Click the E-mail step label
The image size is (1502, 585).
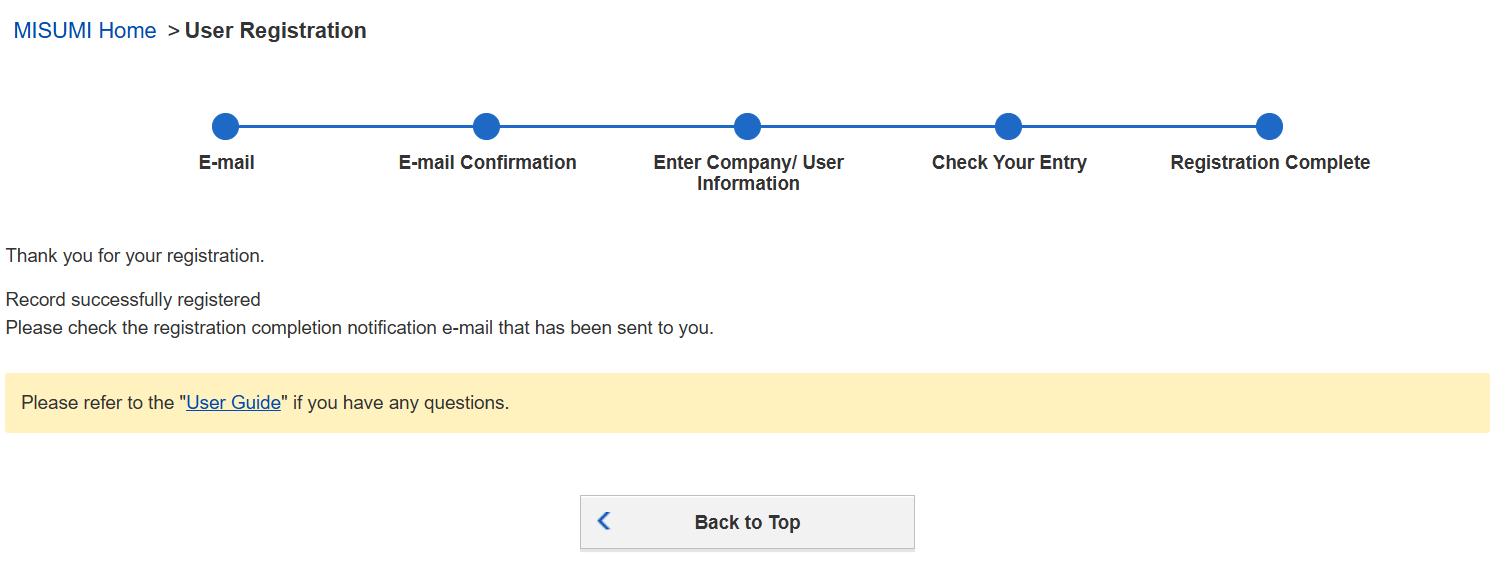tap(227, 162)
